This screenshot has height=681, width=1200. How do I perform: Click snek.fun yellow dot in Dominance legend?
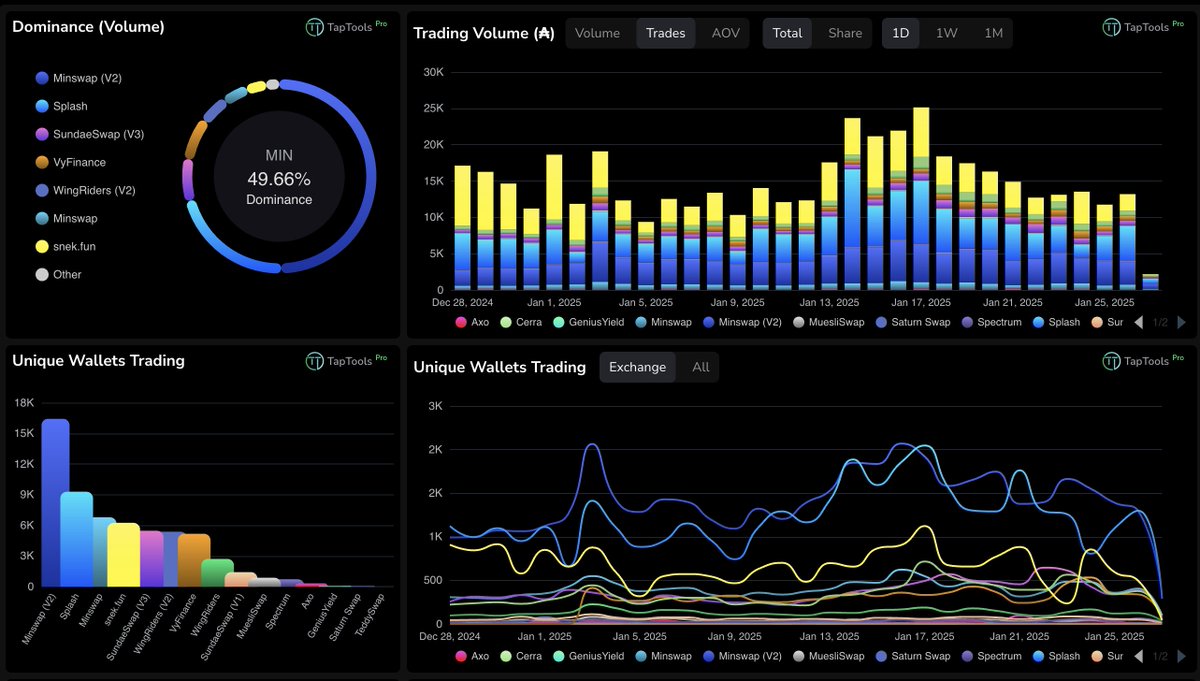42,246
